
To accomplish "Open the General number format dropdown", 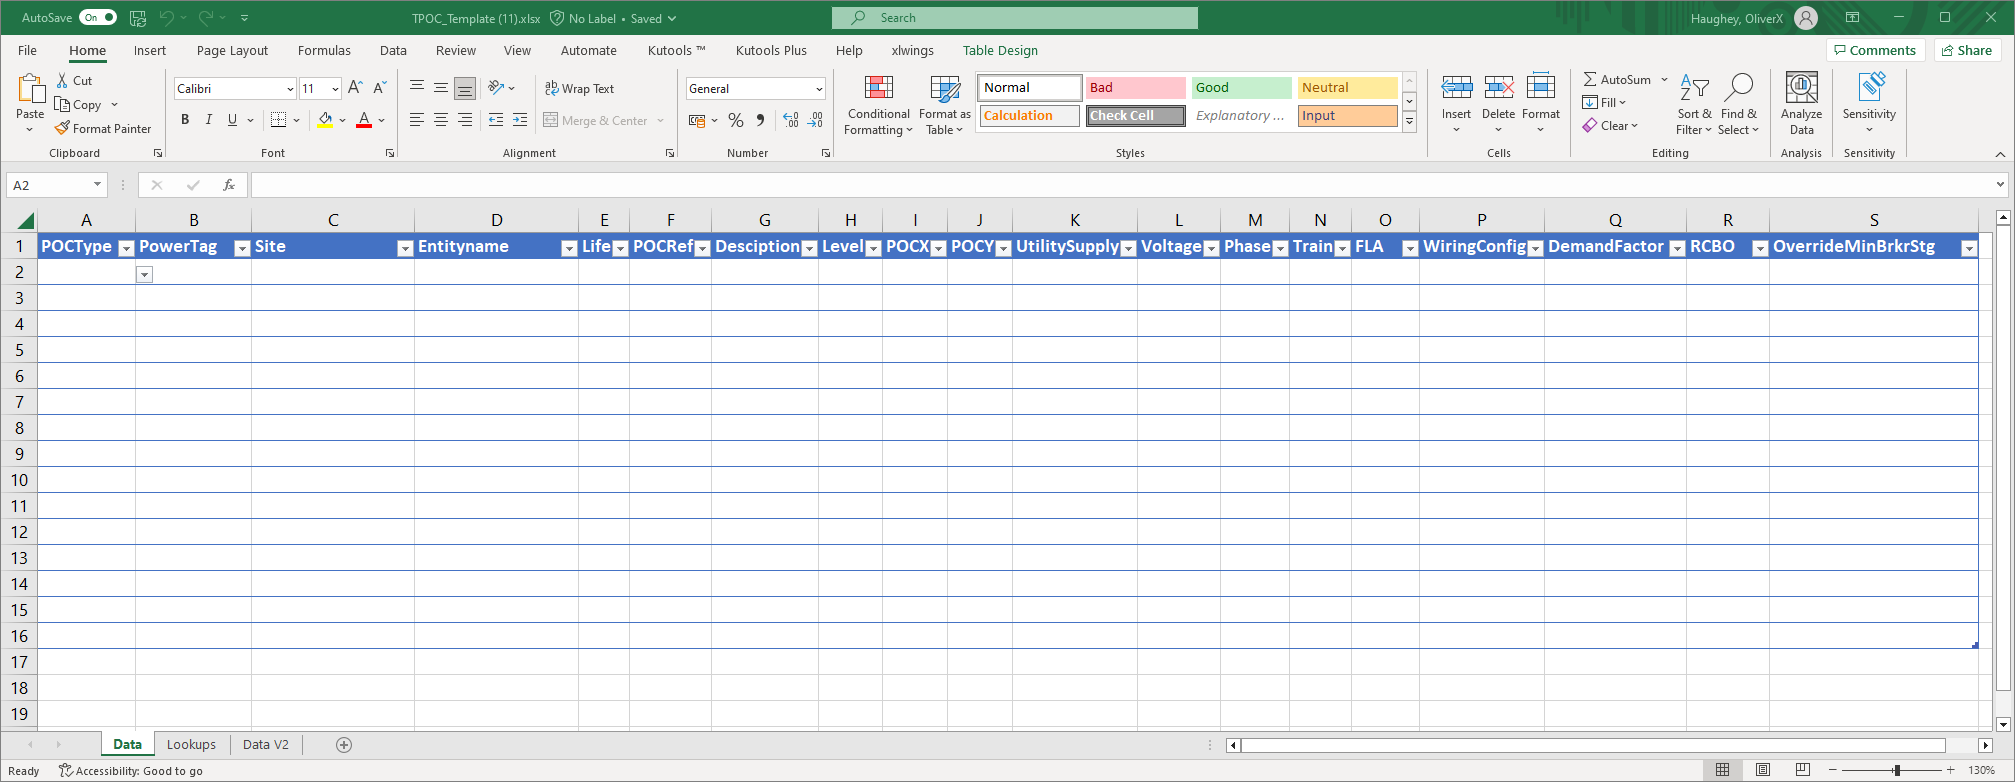I will pos(819,89).
